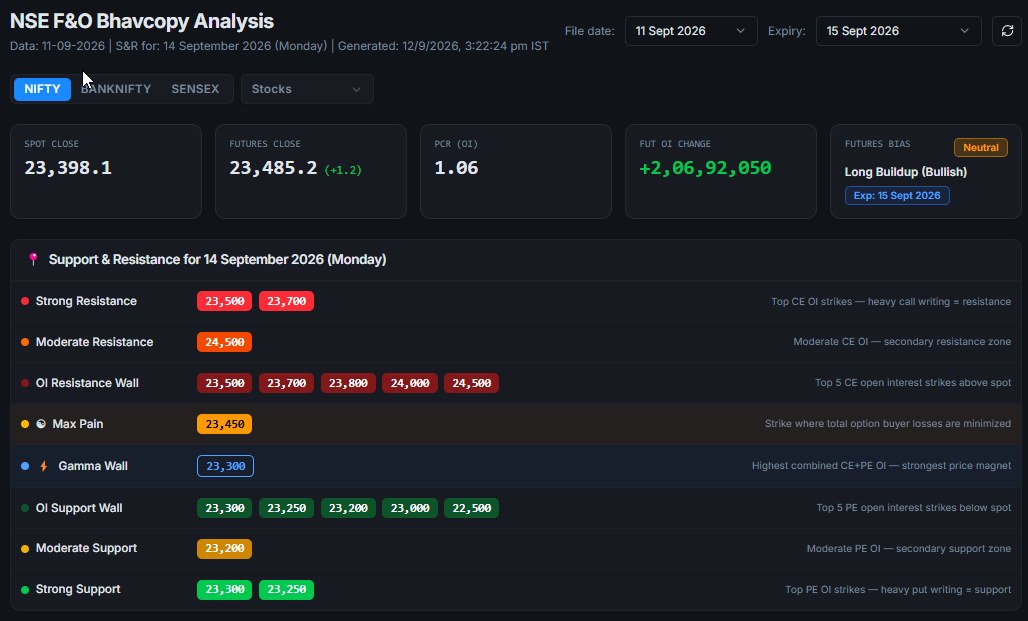Screen dimensions: 1028x621
Task: Click the Moderate Resistance row label
Action: [94, 342]
